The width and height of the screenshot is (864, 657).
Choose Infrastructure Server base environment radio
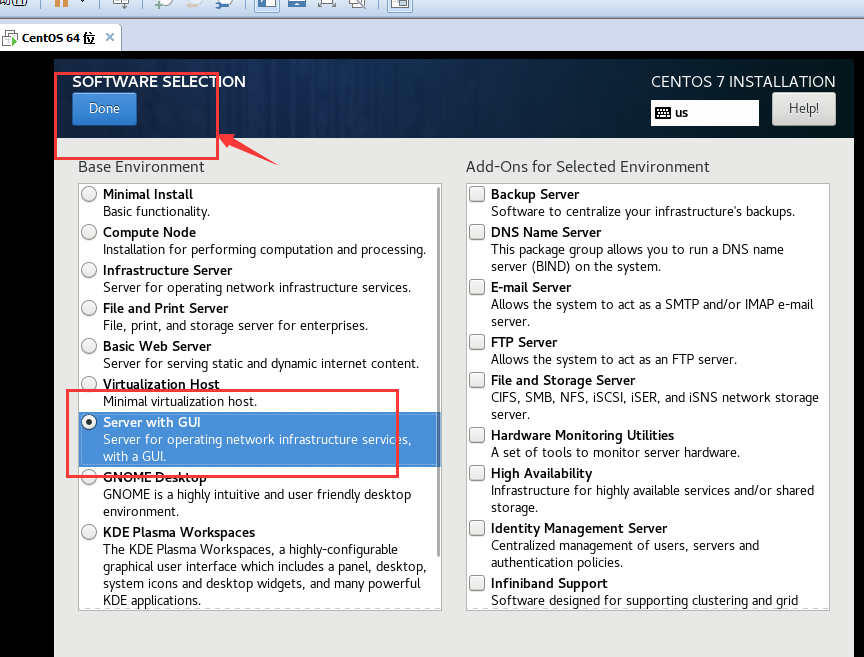point(89,270)
